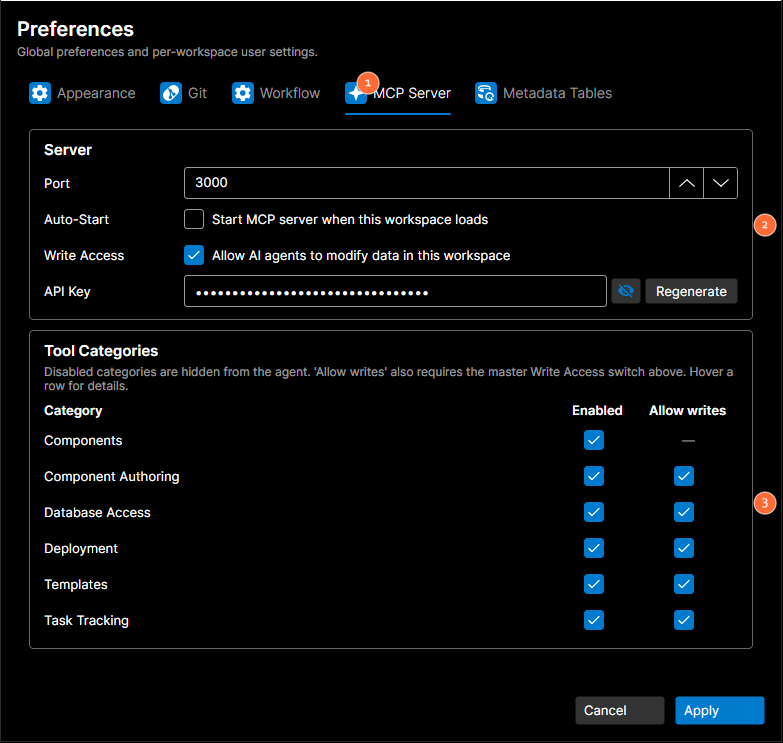Disable Write Access for AI agents

194,255
